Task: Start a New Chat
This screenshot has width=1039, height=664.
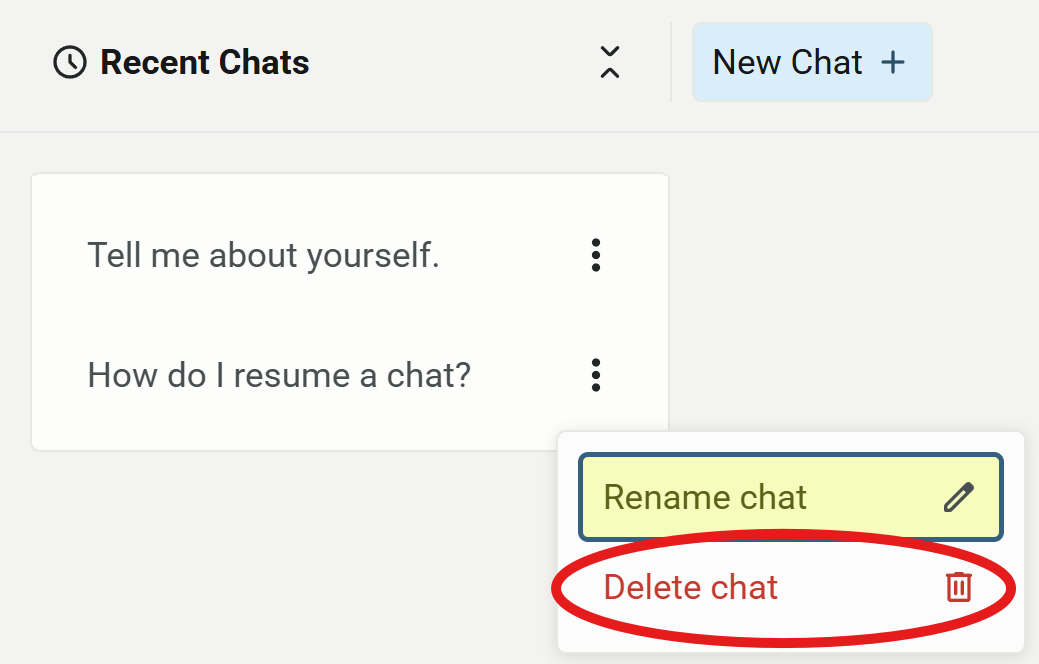Action: click(812, 62)
